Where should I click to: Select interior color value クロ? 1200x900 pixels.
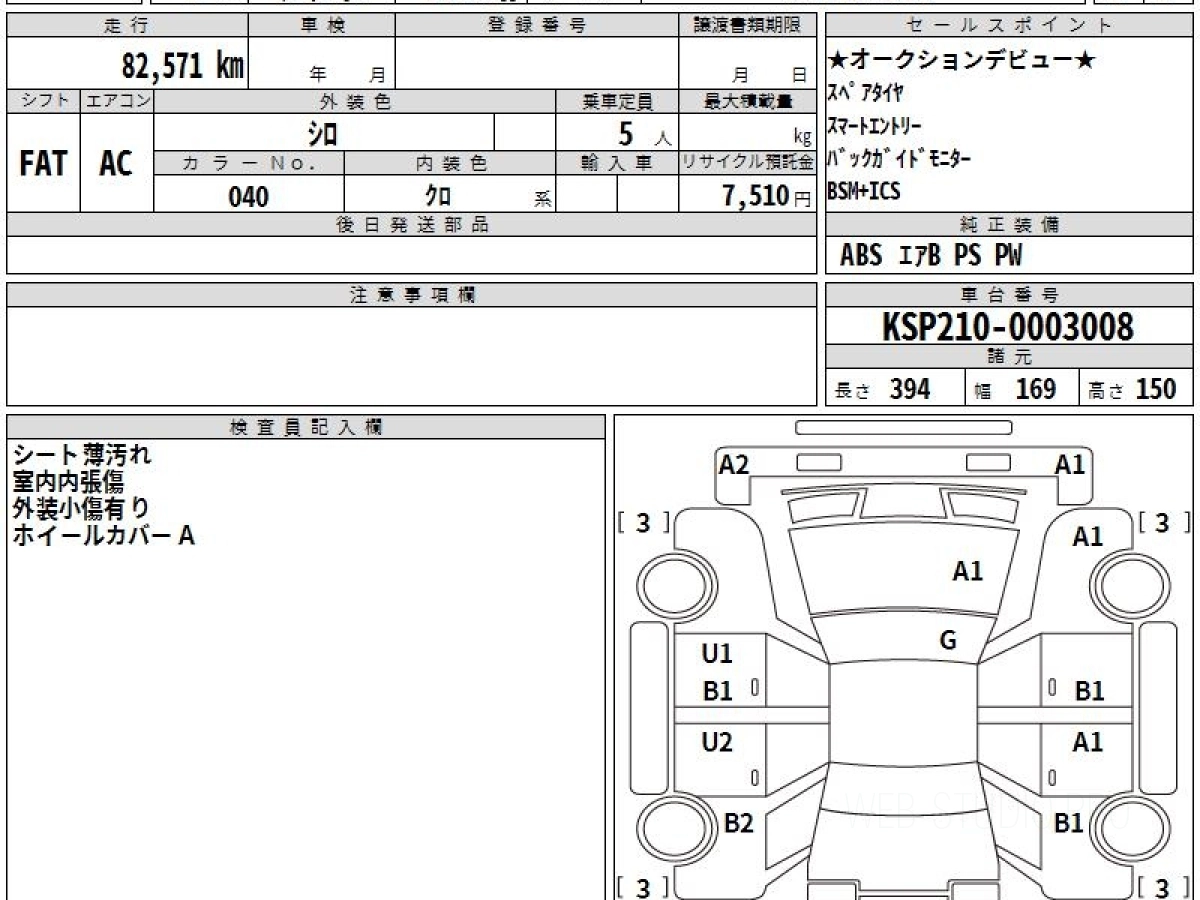coord(439,196)
